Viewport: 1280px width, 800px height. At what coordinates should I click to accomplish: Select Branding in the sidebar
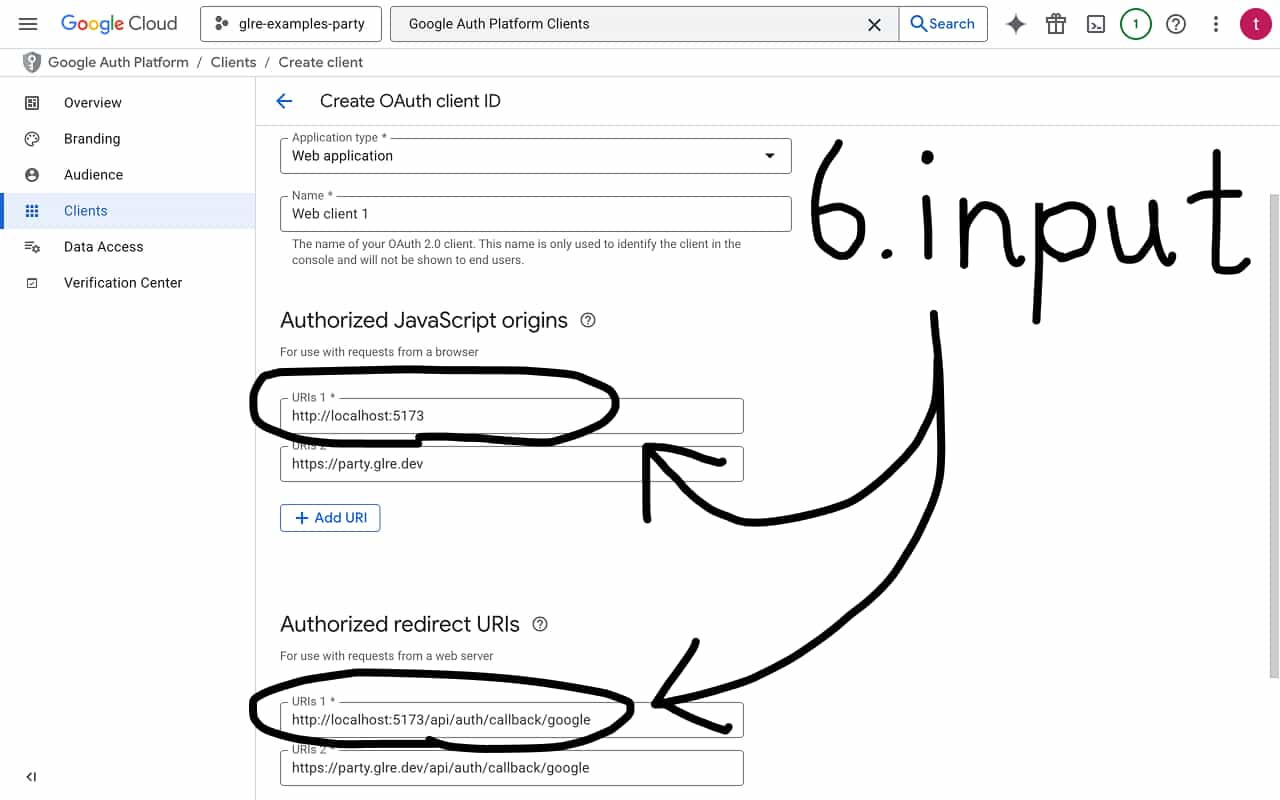click(92, 139)
